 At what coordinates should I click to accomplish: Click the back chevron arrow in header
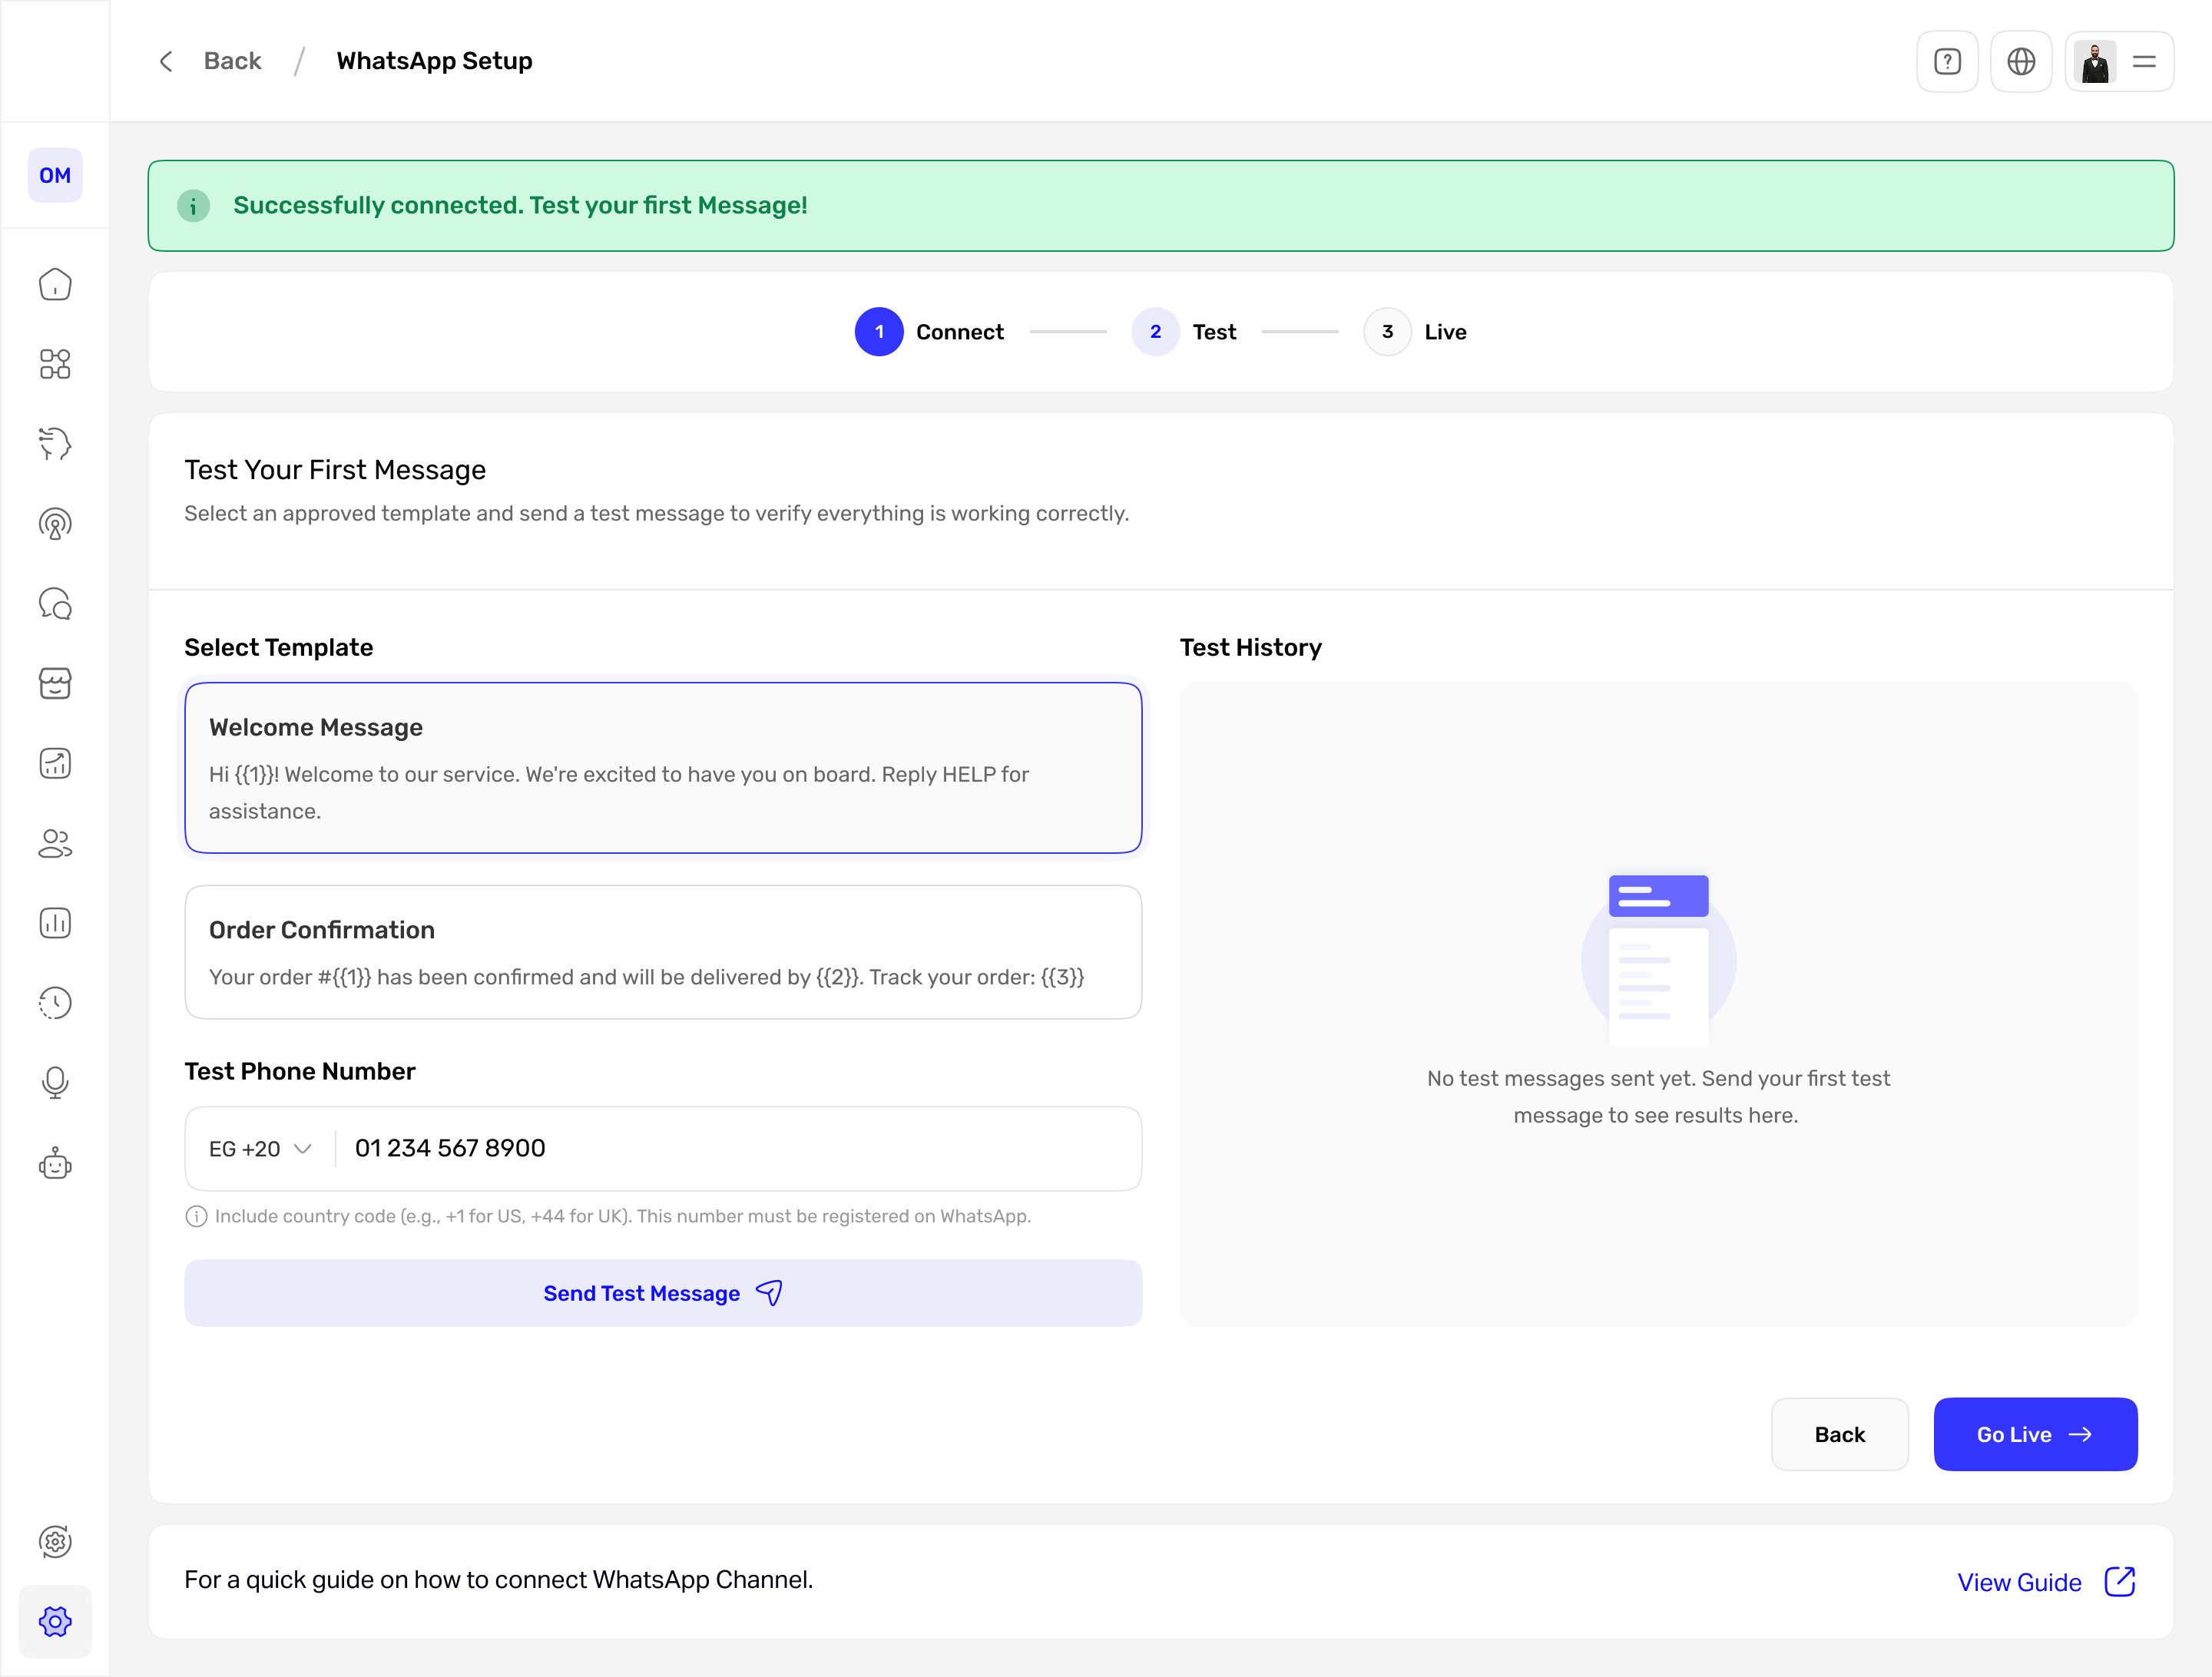pyautogui.click(x=166, y=62)
